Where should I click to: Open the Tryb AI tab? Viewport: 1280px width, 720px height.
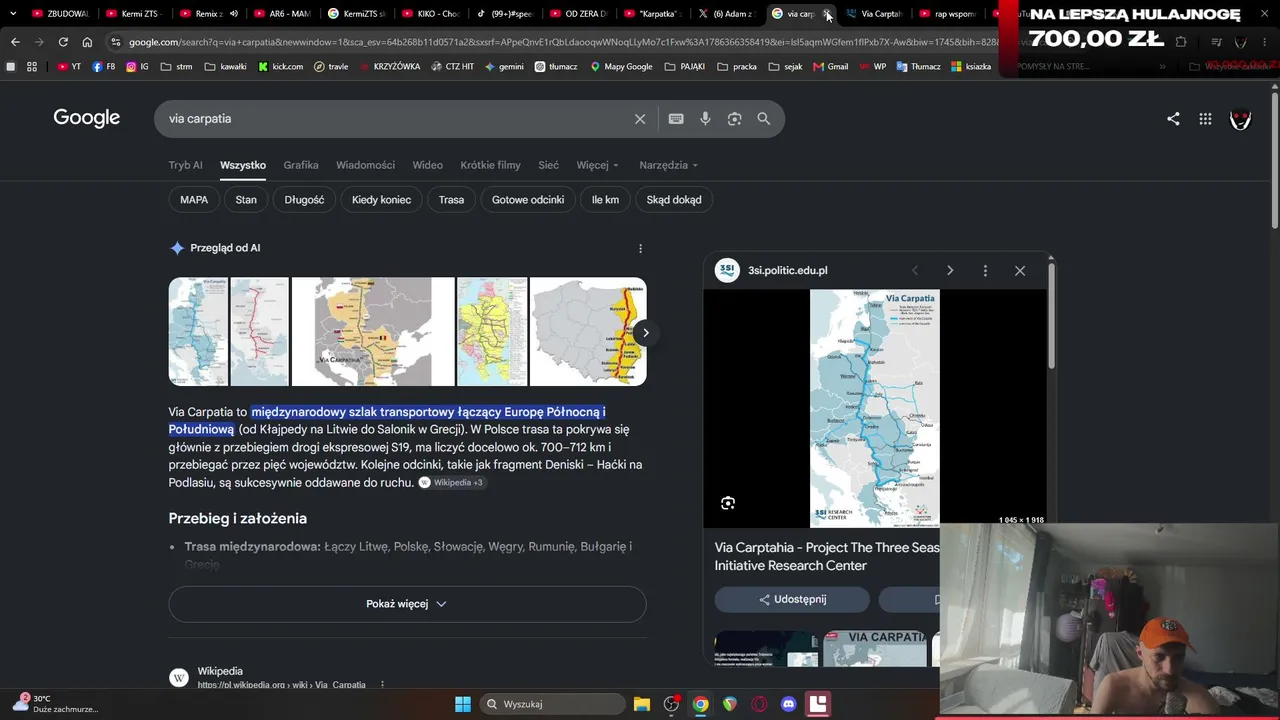click(186, 165)
